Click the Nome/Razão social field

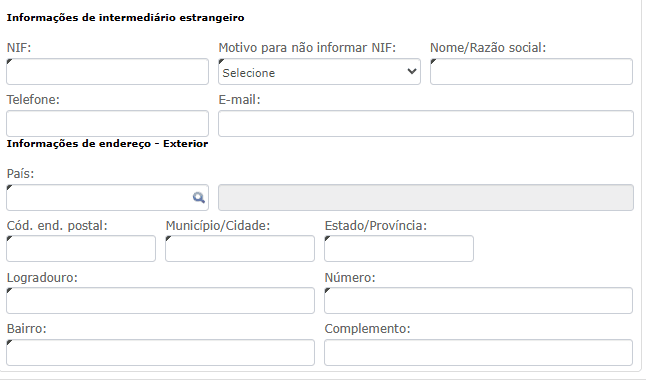point(531,72)
